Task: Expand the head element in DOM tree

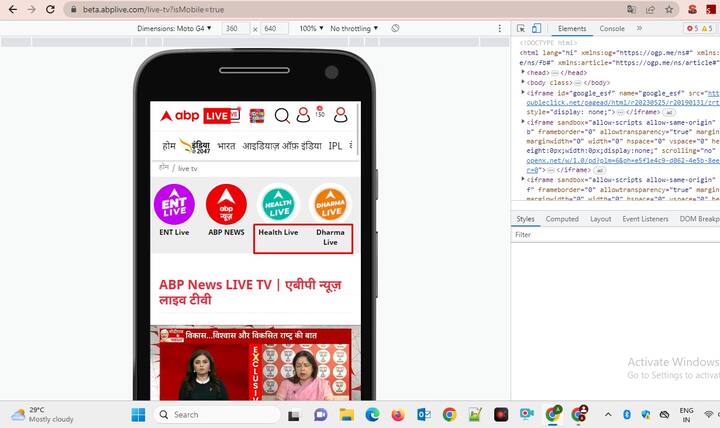Action: (523, 73)
